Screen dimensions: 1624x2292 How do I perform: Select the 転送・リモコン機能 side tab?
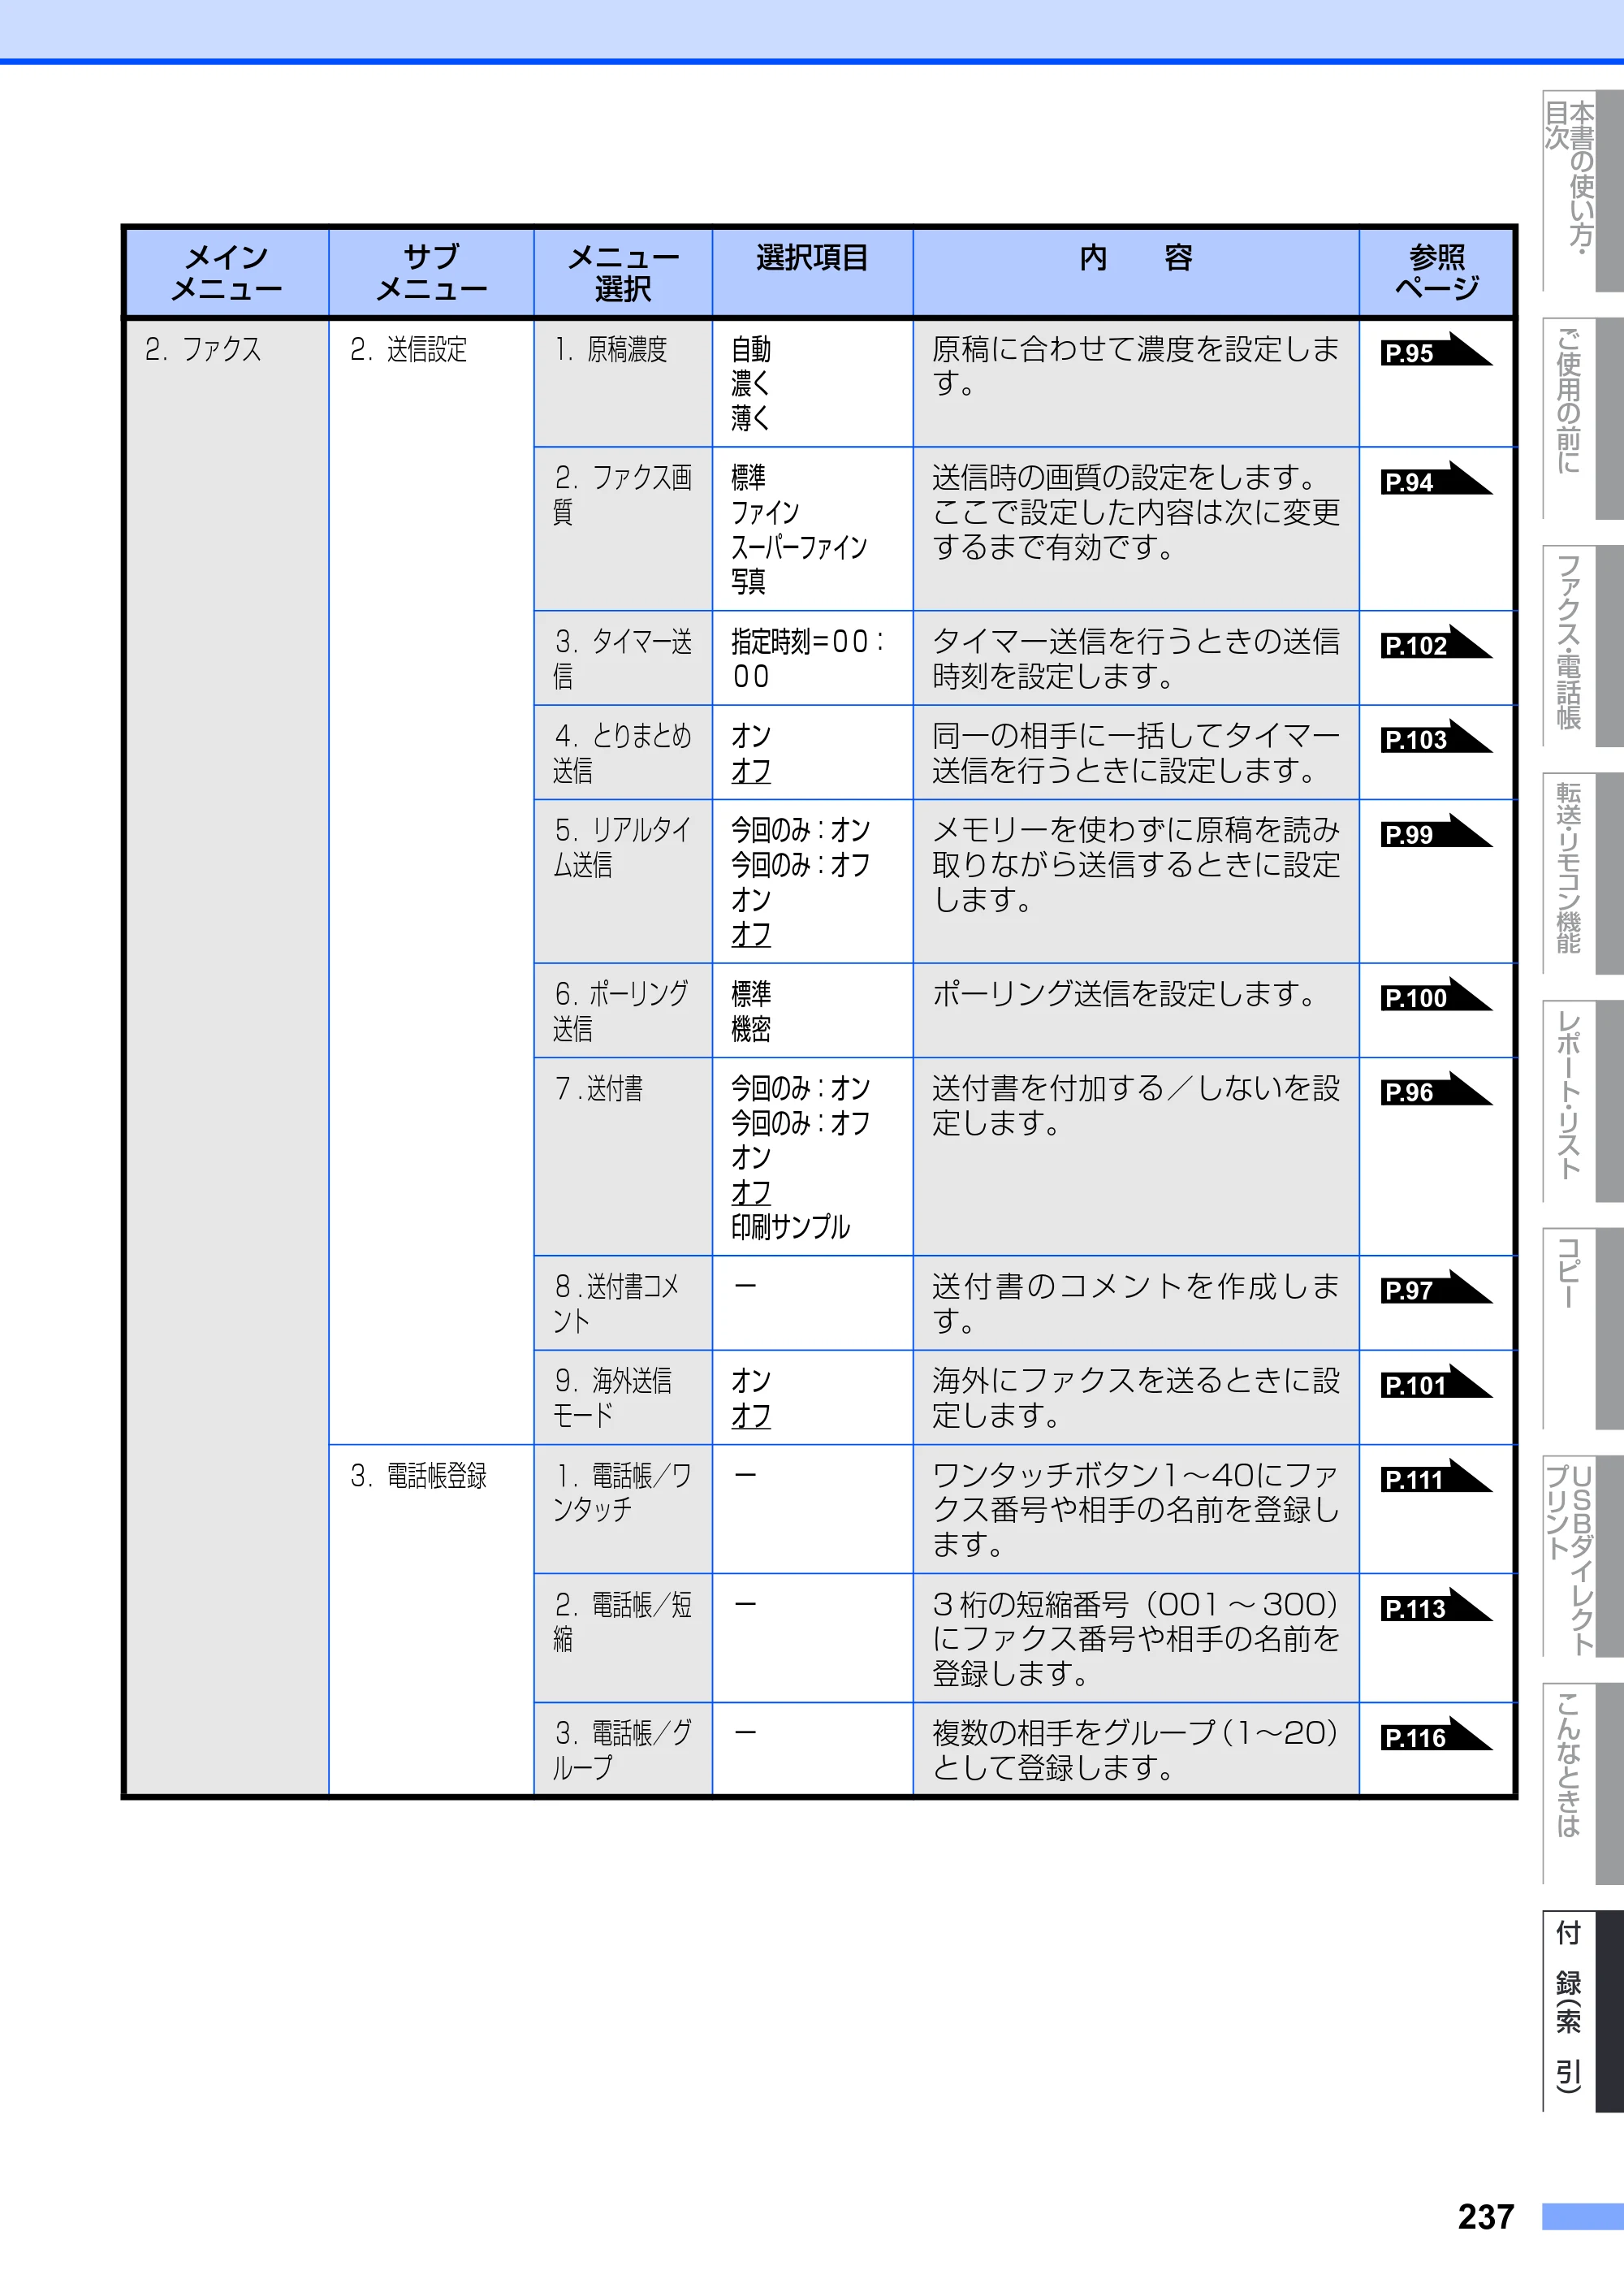pyautogui.click(x=1582, y=873)
